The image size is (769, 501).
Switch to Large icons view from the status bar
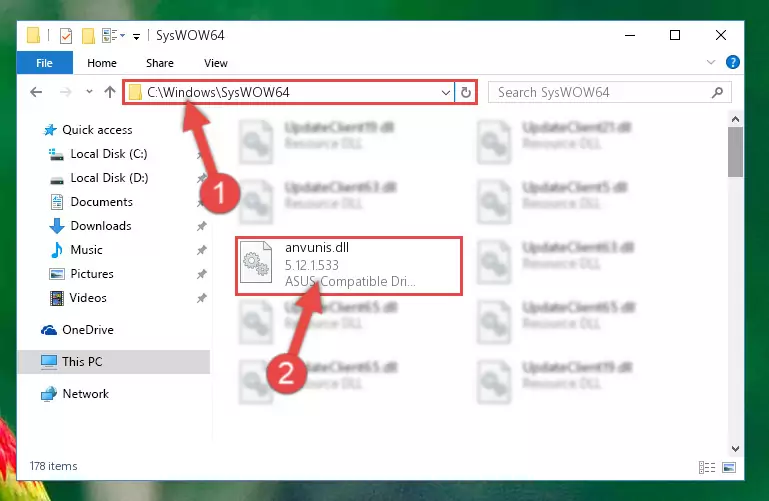729,467
